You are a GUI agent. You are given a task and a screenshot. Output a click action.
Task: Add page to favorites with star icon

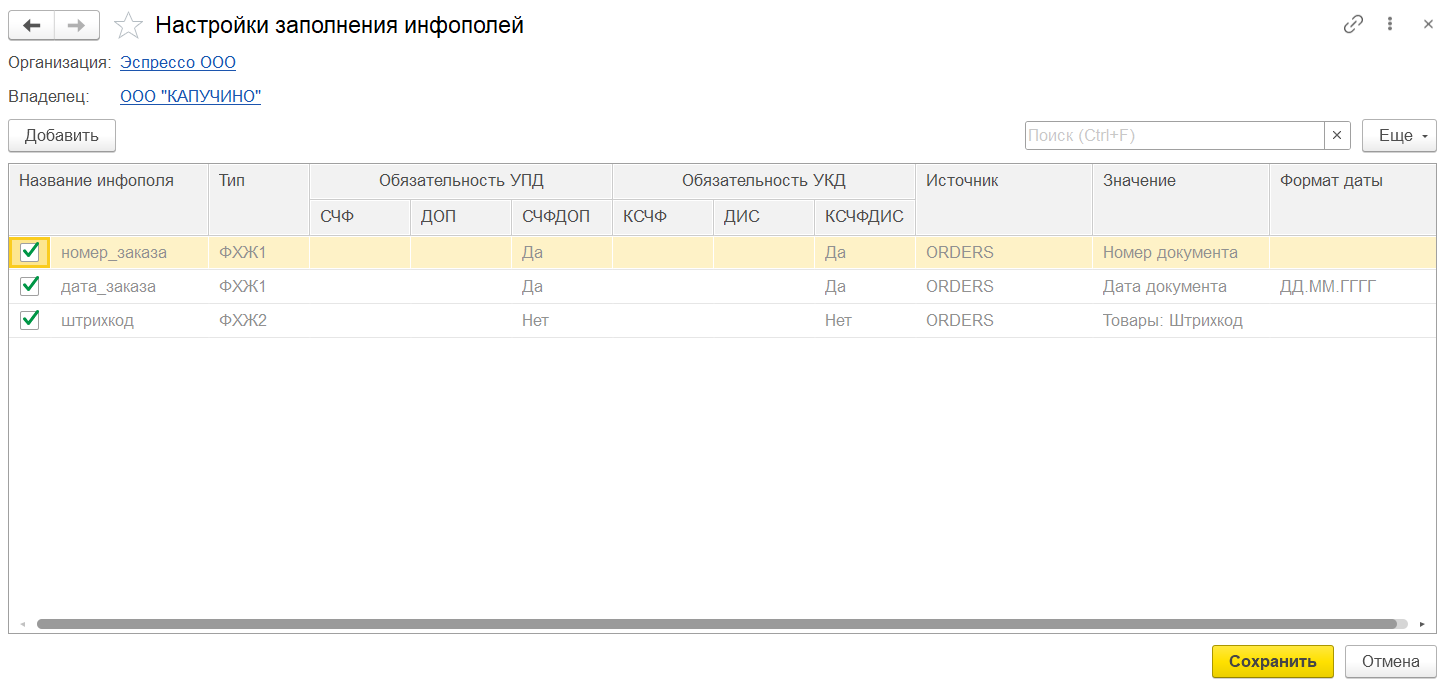128,26
